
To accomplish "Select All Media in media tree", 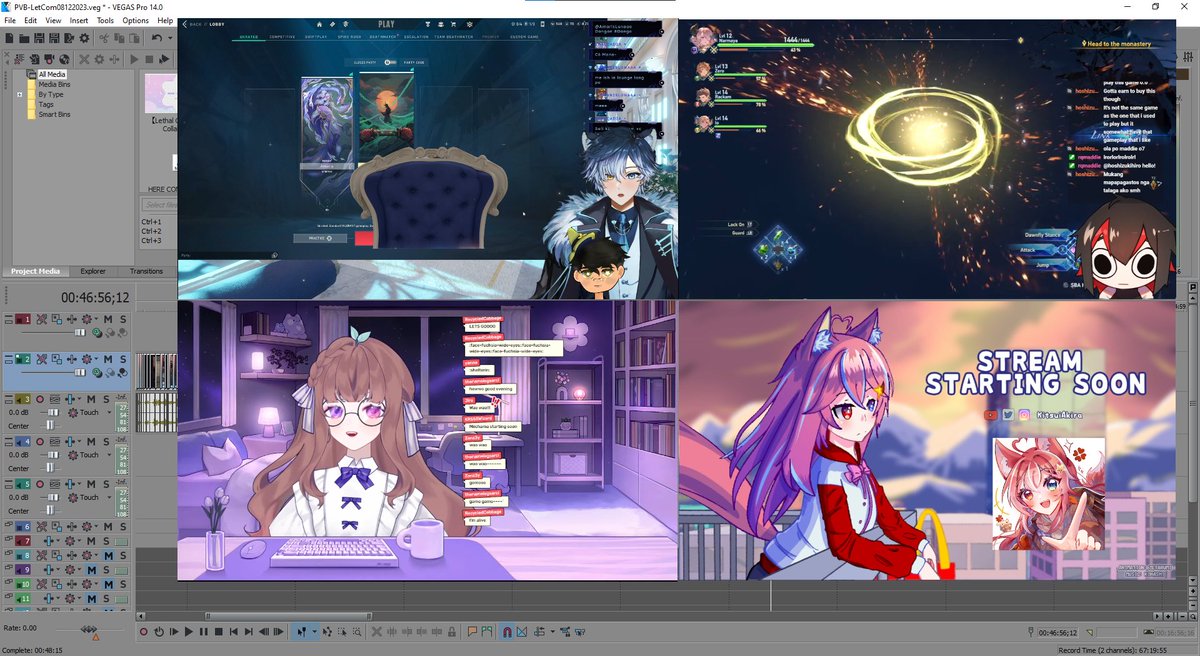I will (x=52, y=74).
